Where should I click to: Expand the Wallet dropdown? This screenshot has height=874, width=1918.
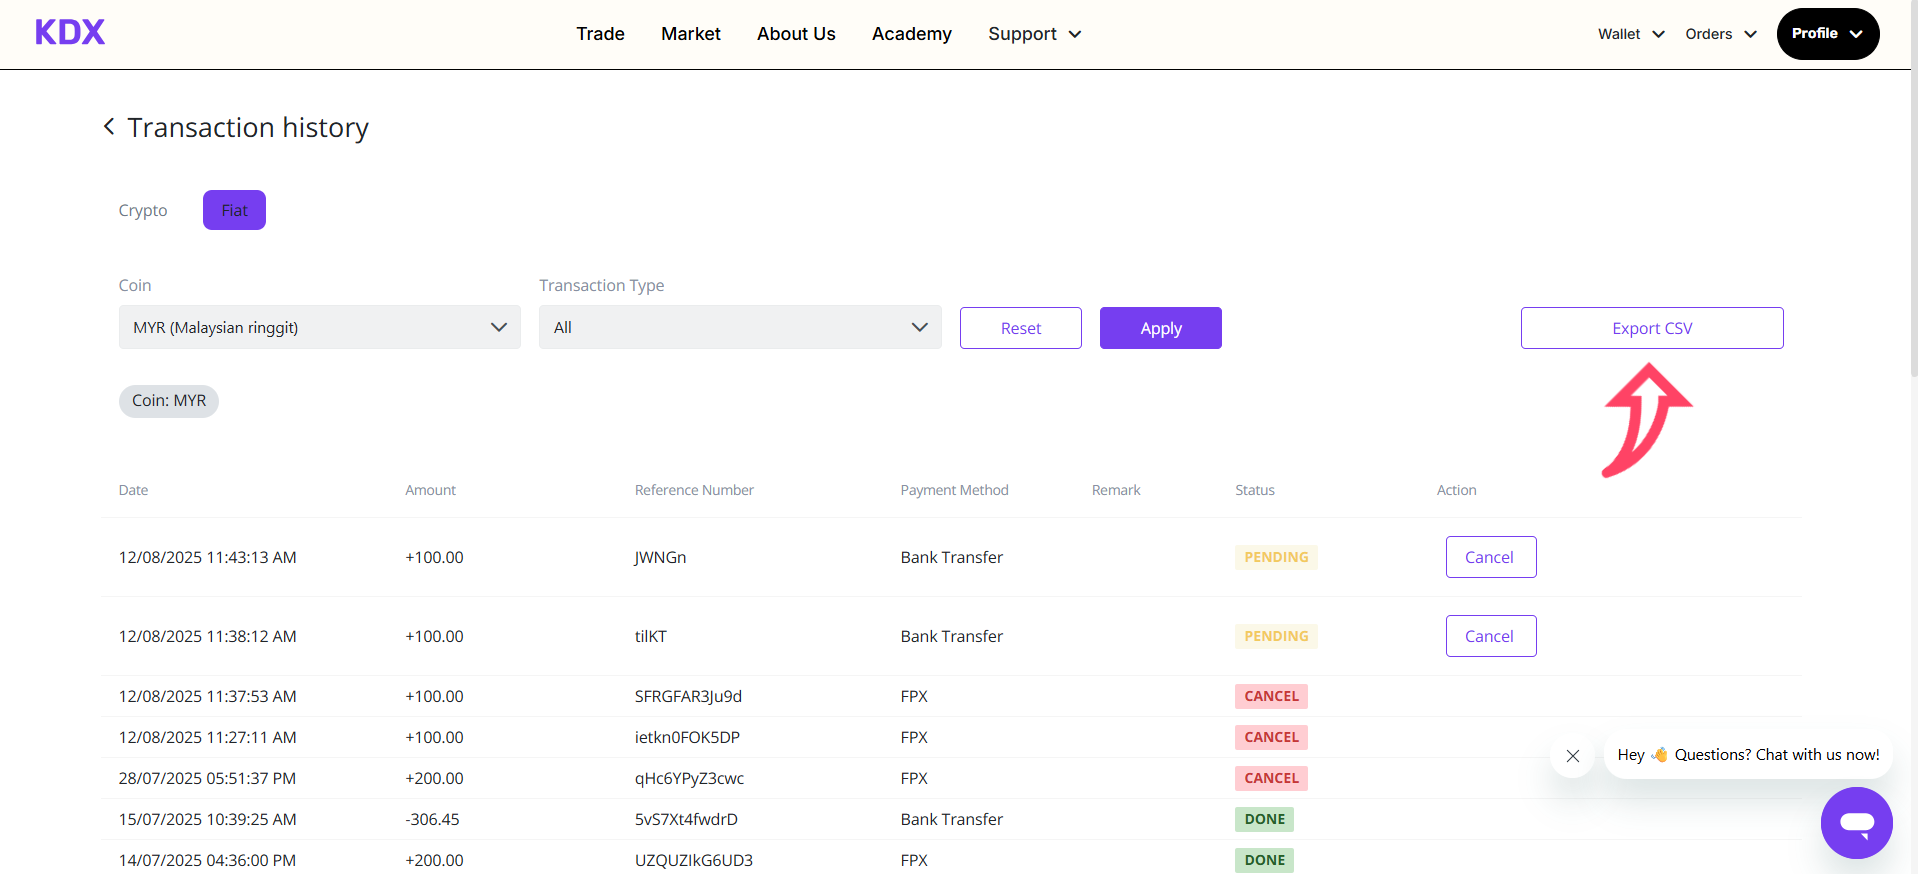(1631, 34)
